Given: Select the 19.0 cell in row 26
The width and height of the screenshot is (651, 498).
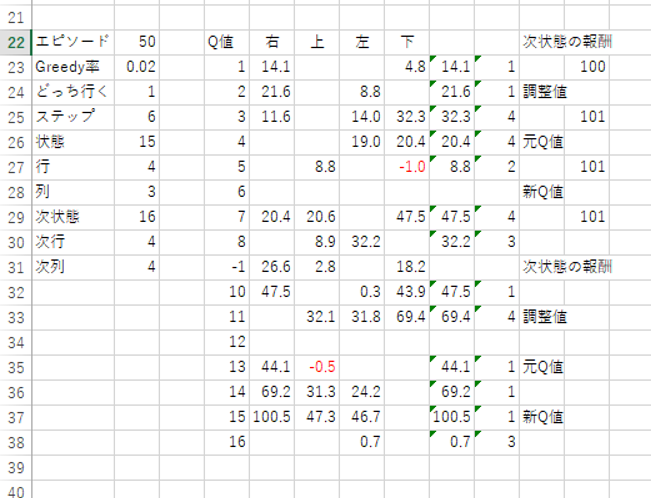Looking at the screenshot, I should coord(362,142).
